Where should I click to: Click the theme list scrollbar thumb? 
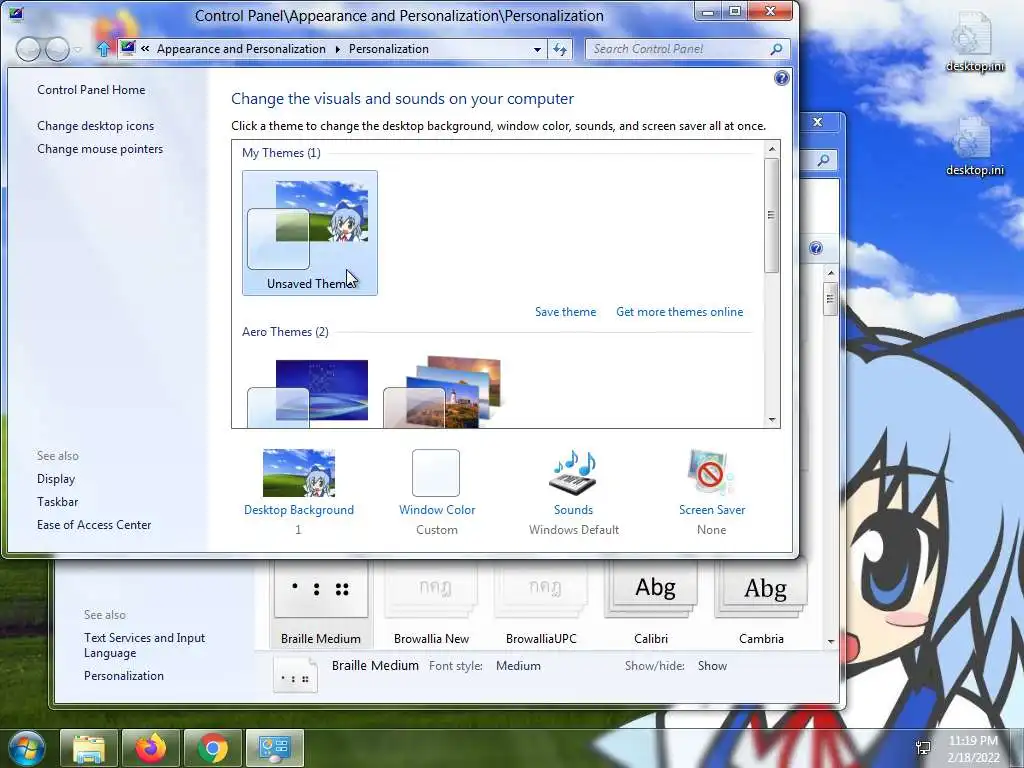point(771,215)
